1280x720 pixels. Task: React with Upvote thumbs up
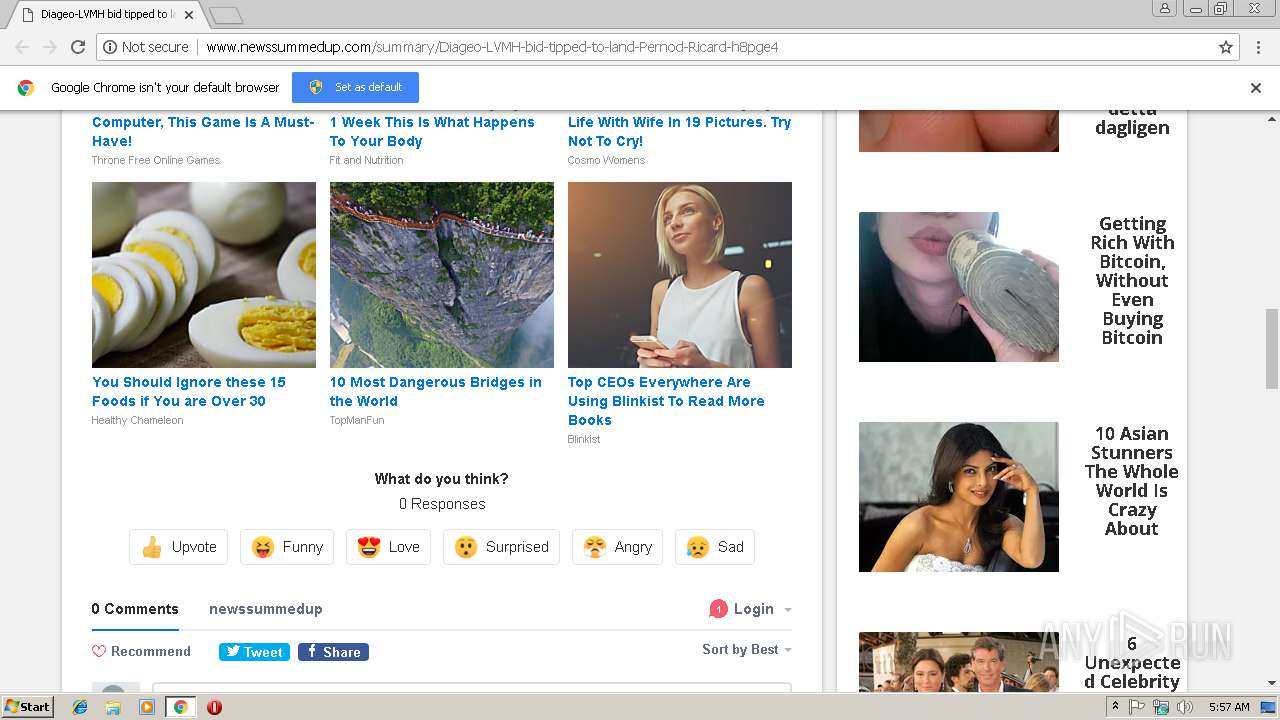point(179,547)
